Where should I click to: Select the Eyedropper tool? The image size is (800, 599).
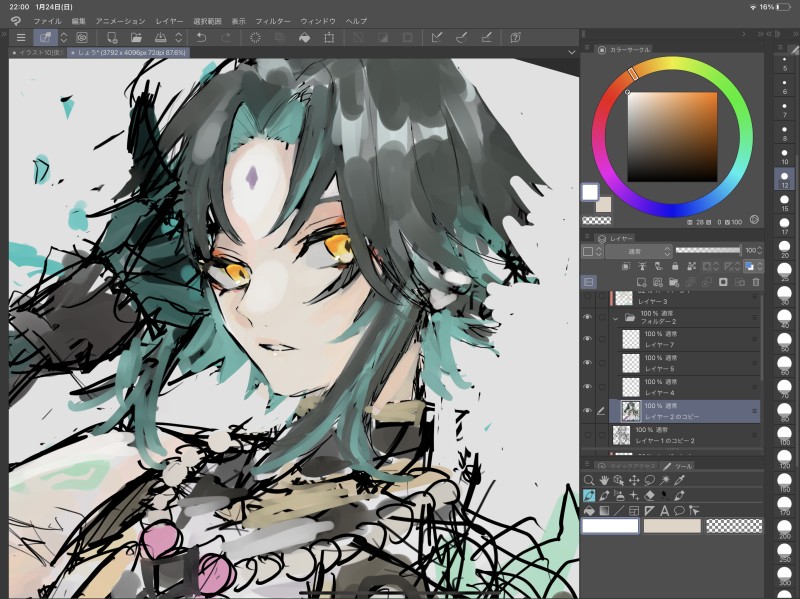point(680,480)
